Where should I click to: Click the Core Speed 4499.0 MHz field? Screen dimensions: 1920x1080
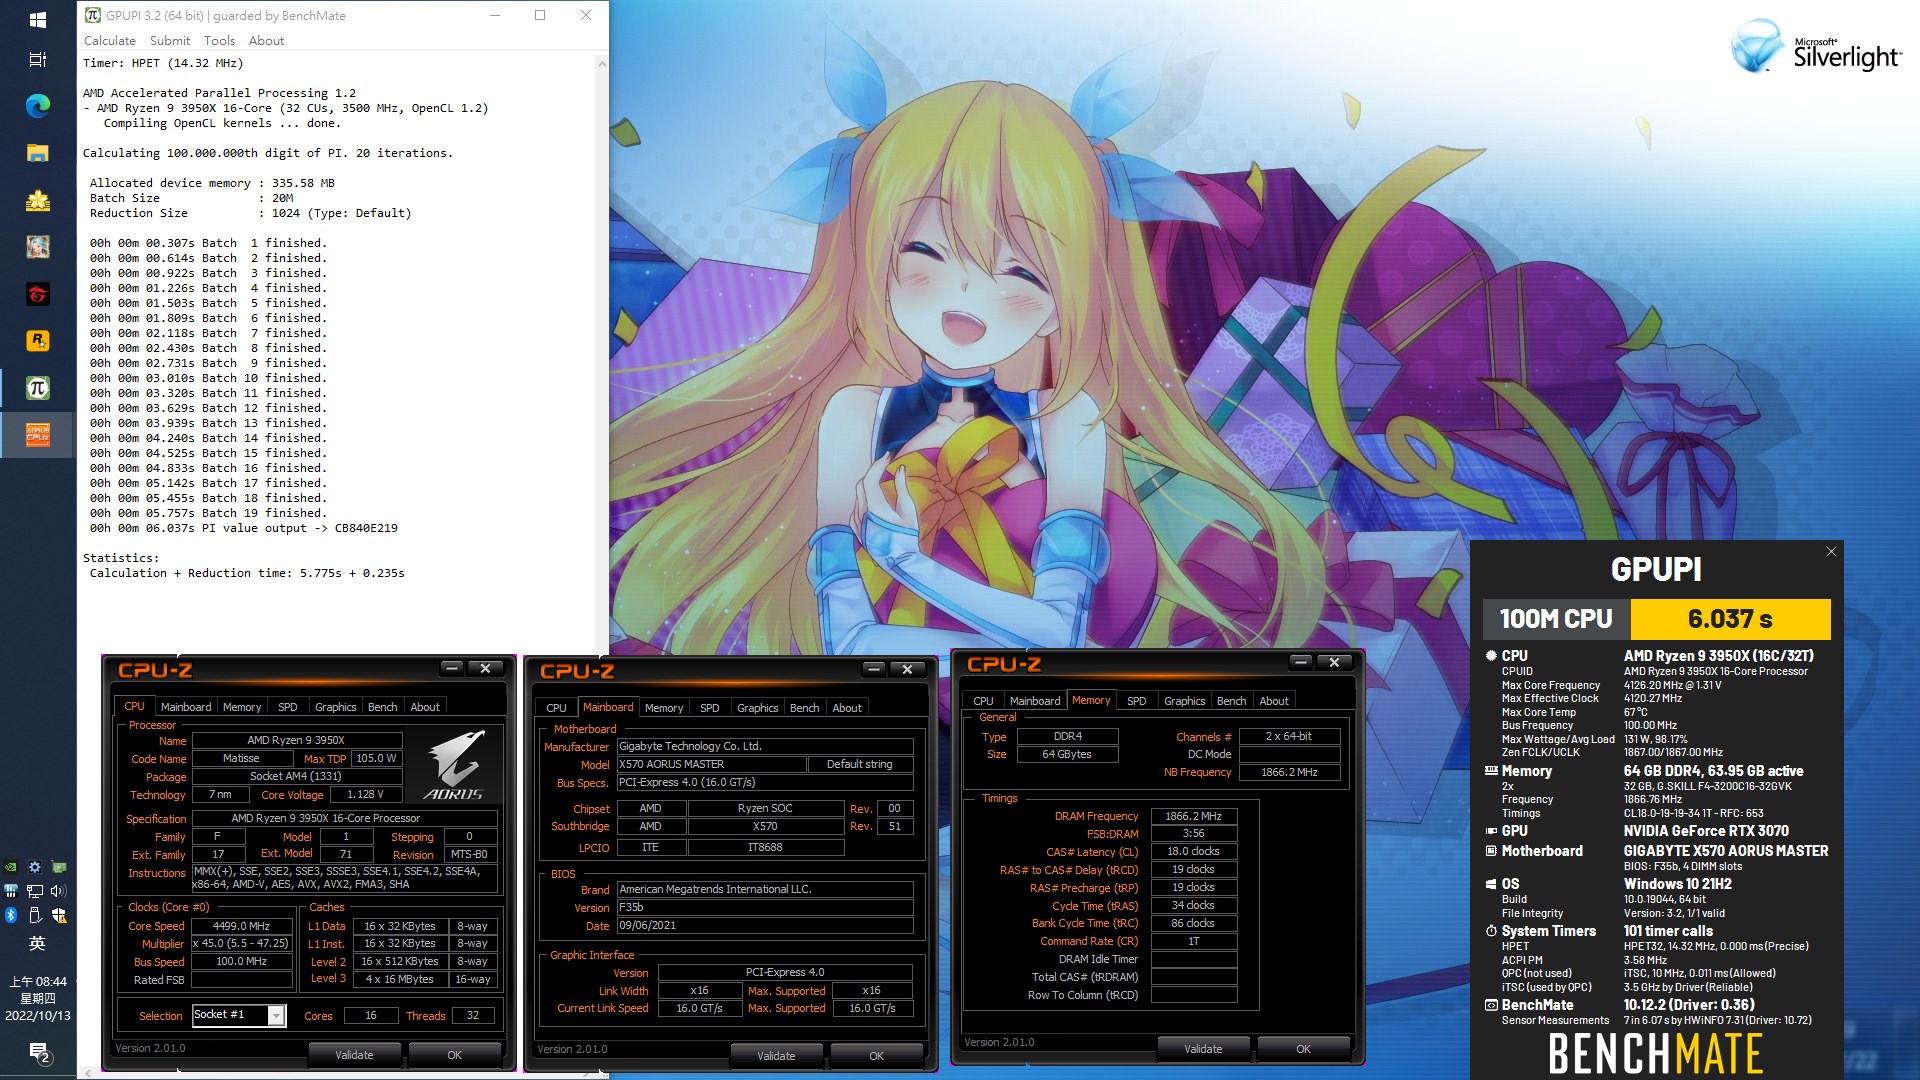tap(242, 926)
